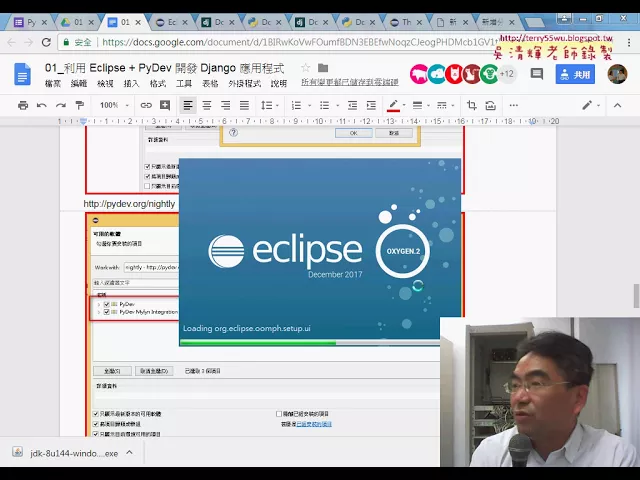Open the line spacing dropdown
The height and width of the screenshot is (480, 640).
pyautogui.click(x=269, y=105)
